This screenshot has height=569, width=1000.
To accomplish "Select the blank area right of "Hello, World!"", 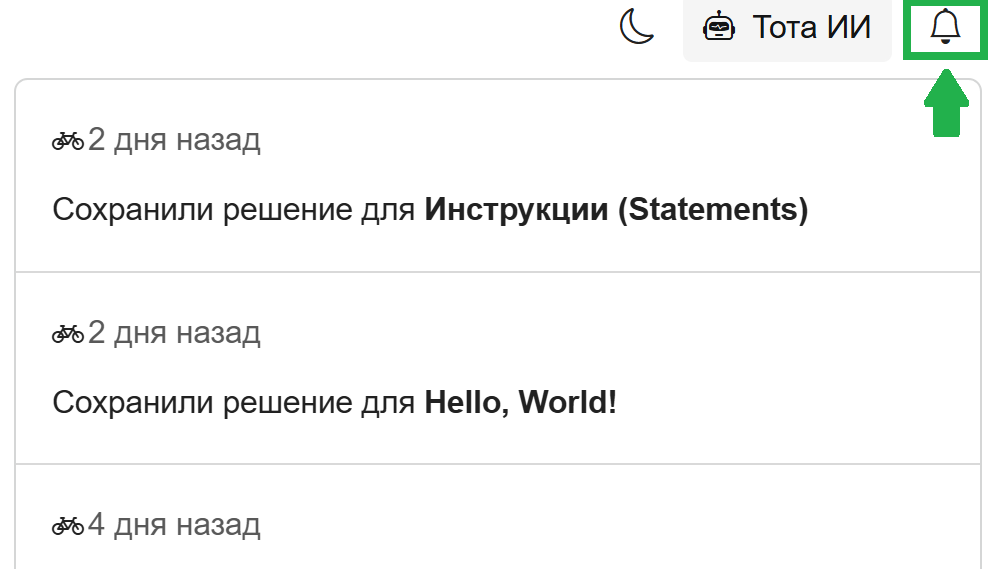I will [800, 403].
